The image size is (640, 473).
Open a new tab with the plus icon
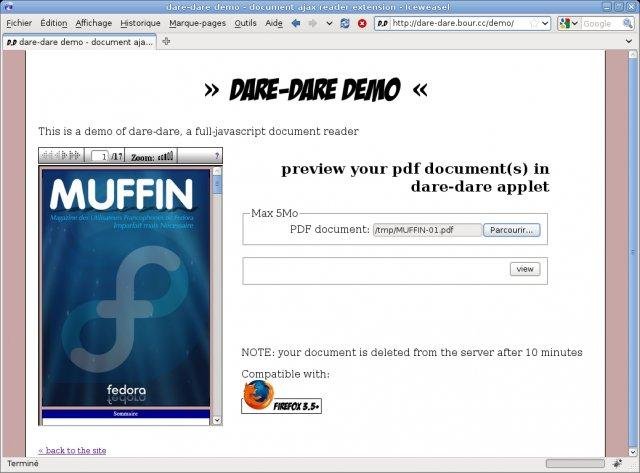pos(166,42)
